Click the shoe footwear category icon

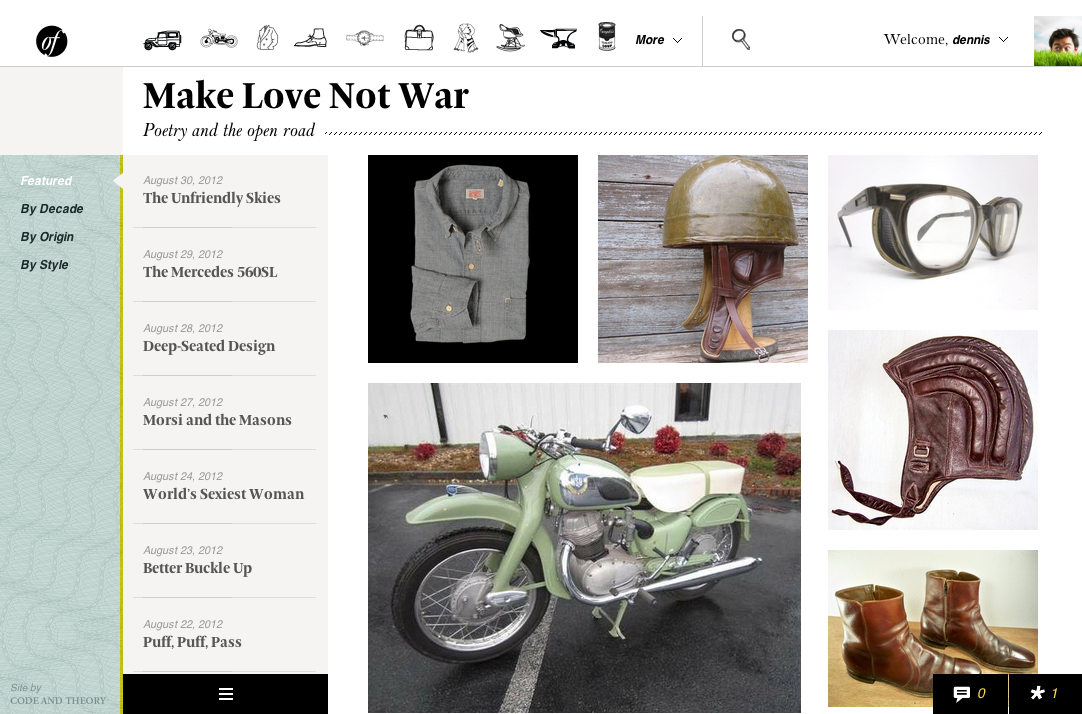pyautogui.click(x=311, y=39)
